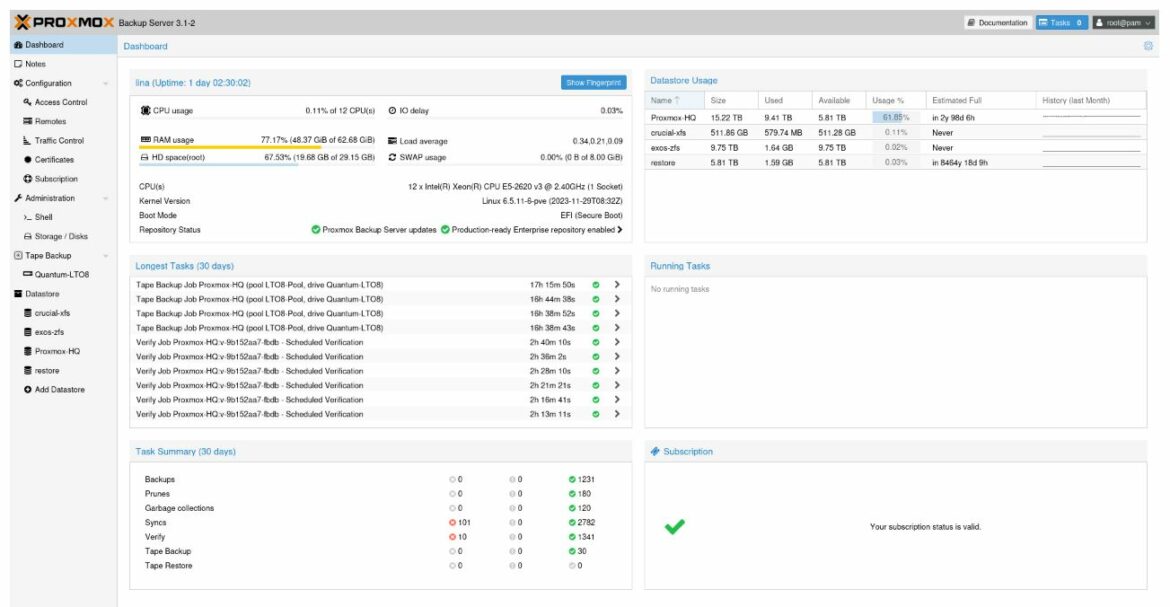Click 'in 8464y 18d 9h' estimated full value
1170x607 pixels.
[x=960, y=163]
